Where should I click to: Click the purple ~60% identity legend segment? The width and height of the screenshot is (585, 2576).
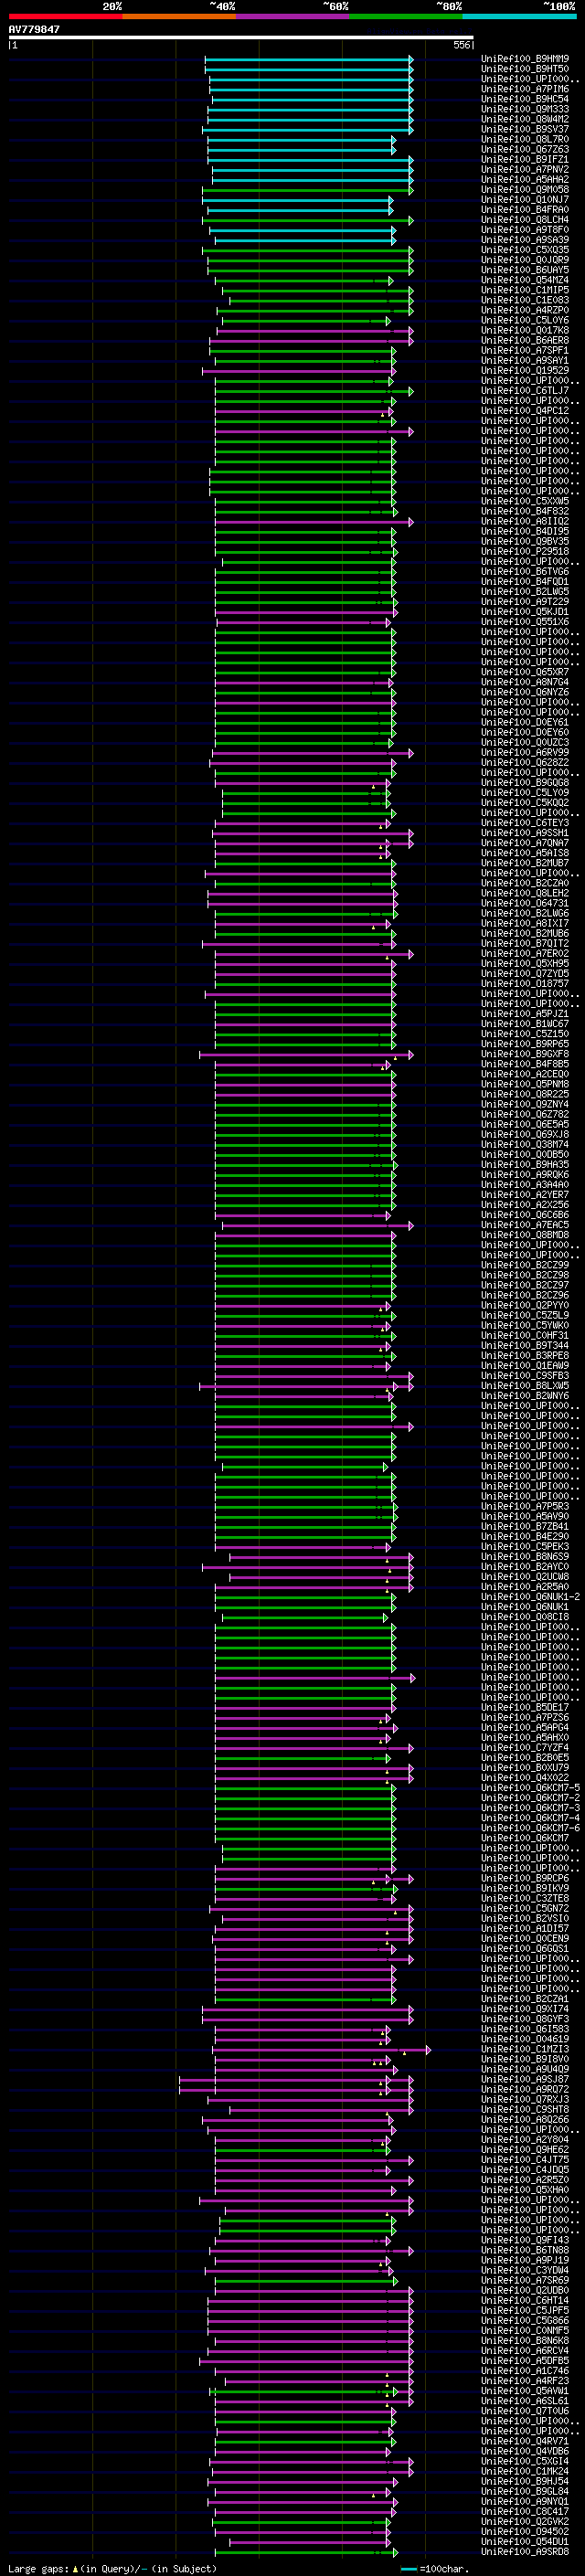[x=293, y=16]
